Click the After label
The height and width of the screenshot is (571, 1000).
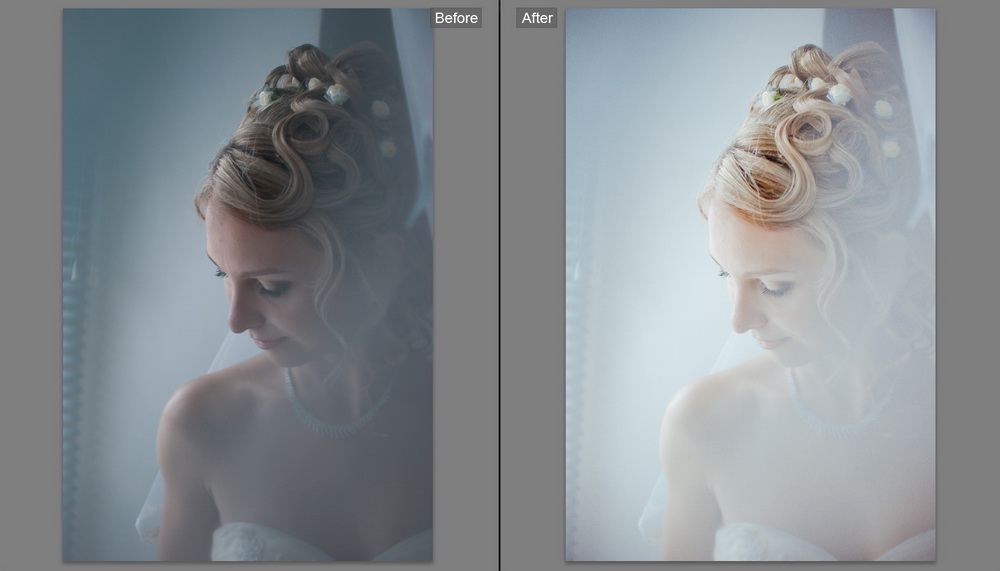[537, 18]
